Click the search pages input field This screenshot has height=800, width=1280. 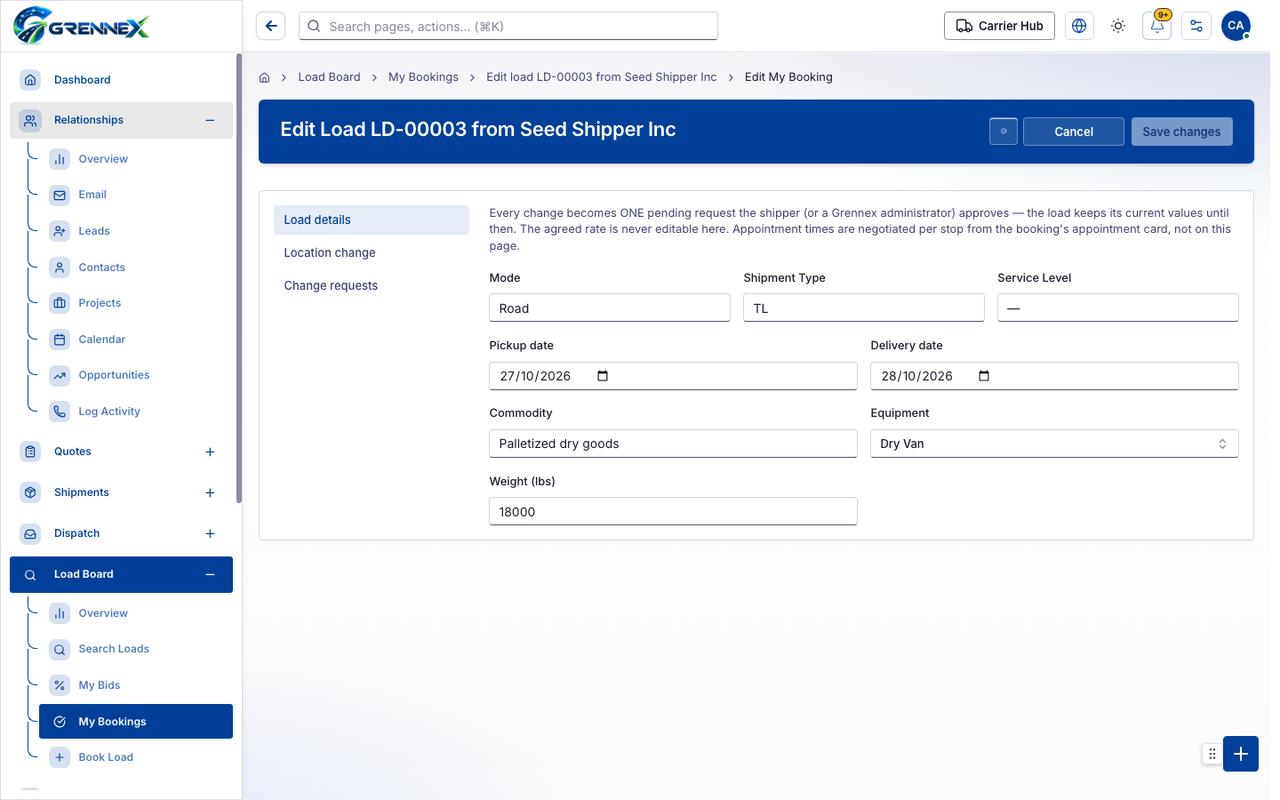(x=508, y=26)
